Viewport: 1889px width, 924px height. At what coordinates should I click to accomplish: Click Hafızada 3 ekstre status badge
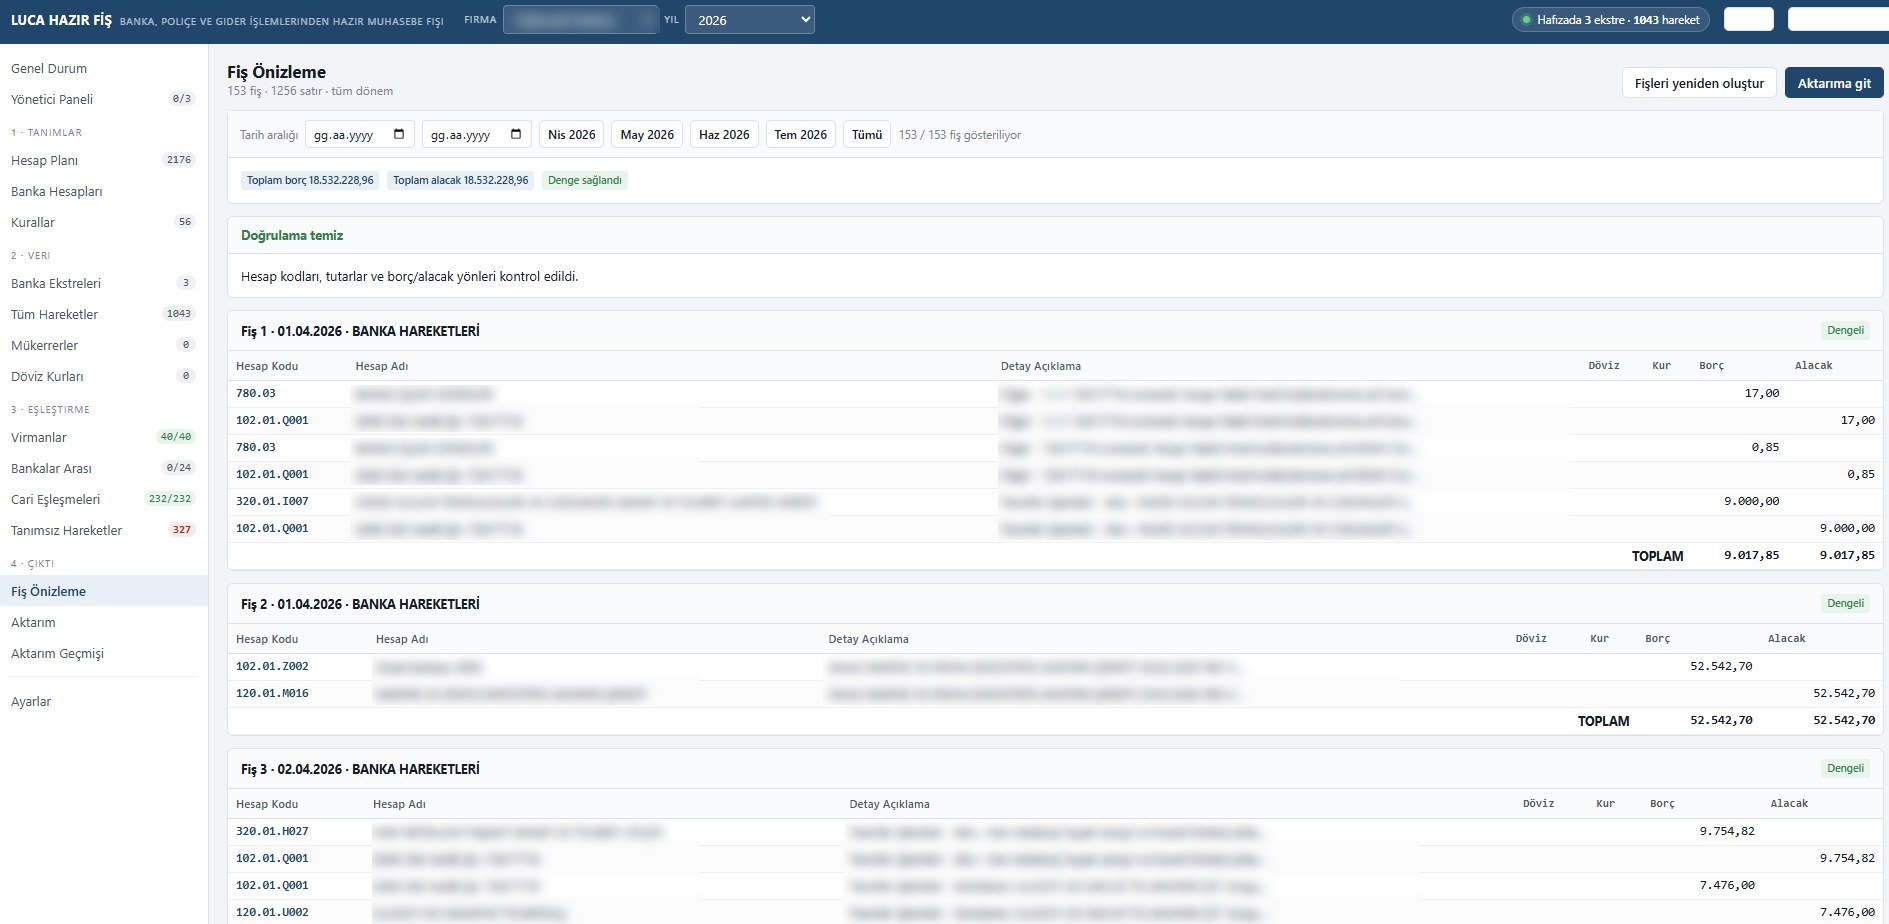pyautogui.click(x=1611, y=20)
